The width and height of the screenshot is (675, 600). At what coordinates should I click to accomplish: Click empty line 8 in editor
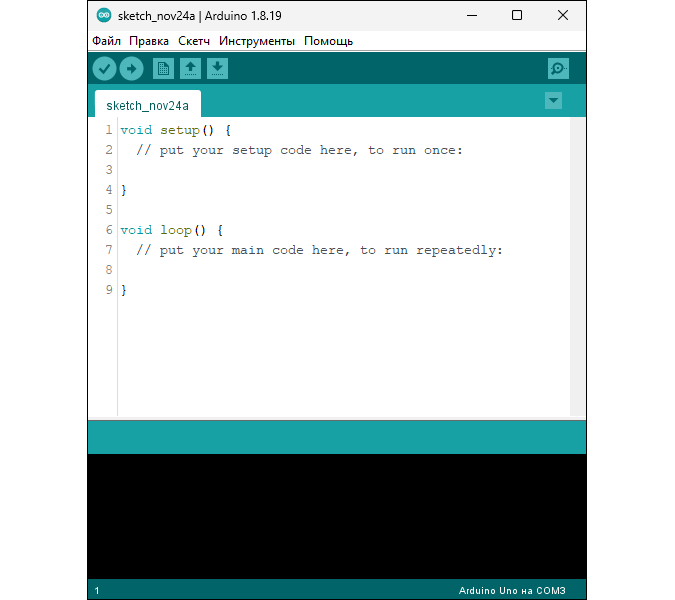[x=344, y=270]
